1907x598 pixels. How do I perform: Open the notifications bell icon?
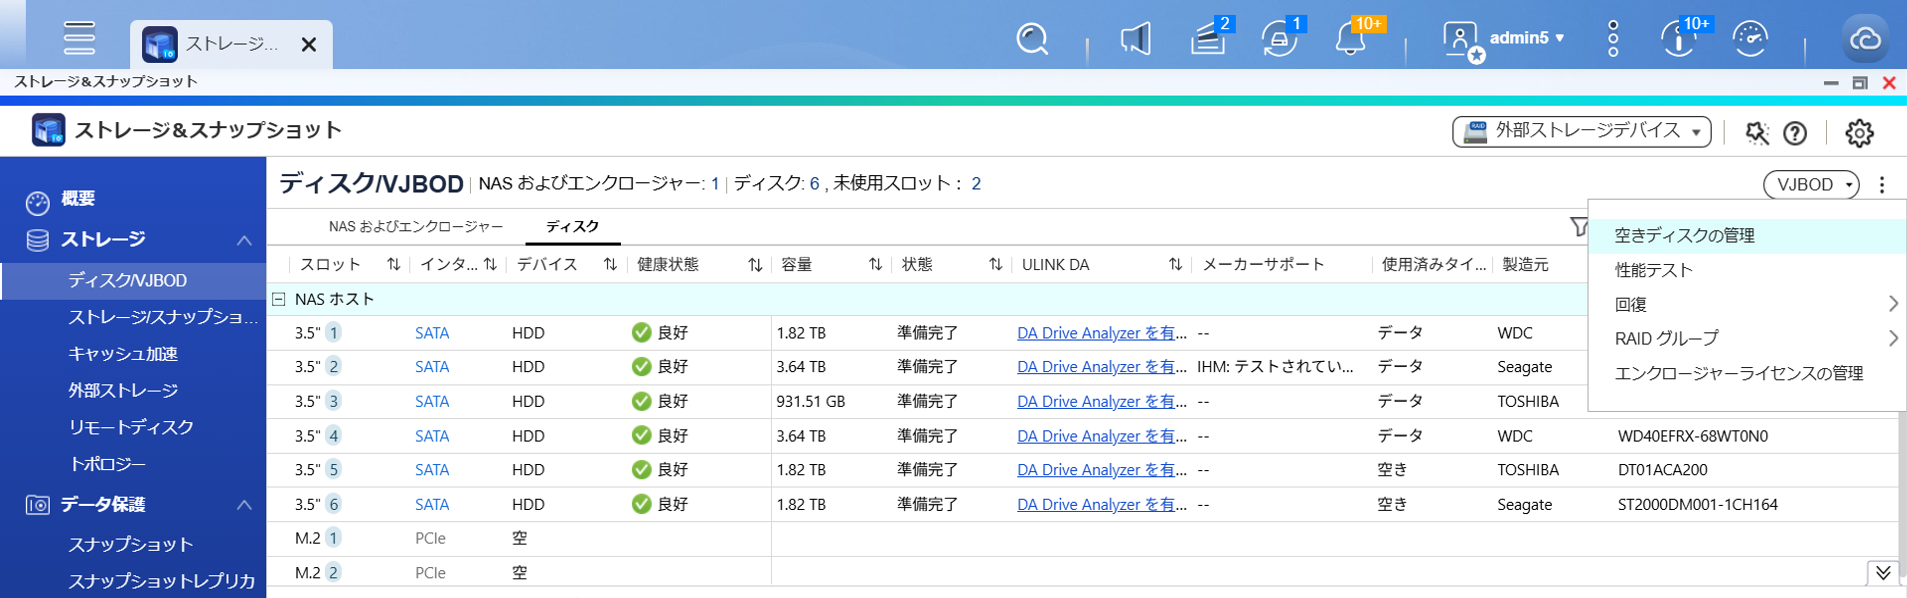point(1350,39)
